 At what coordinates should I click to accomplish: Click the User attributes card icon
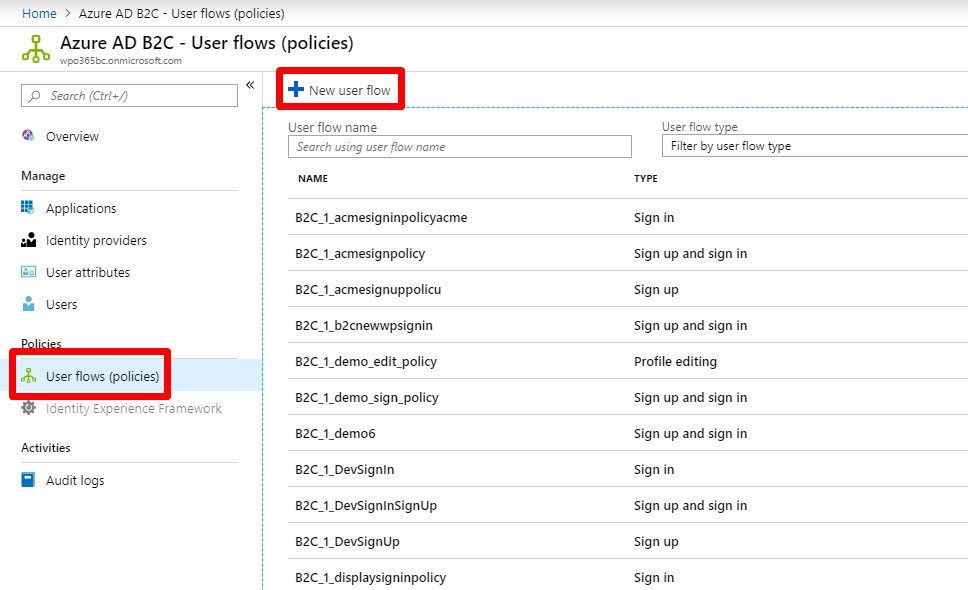pyautogui.click(x=28, y=272)
